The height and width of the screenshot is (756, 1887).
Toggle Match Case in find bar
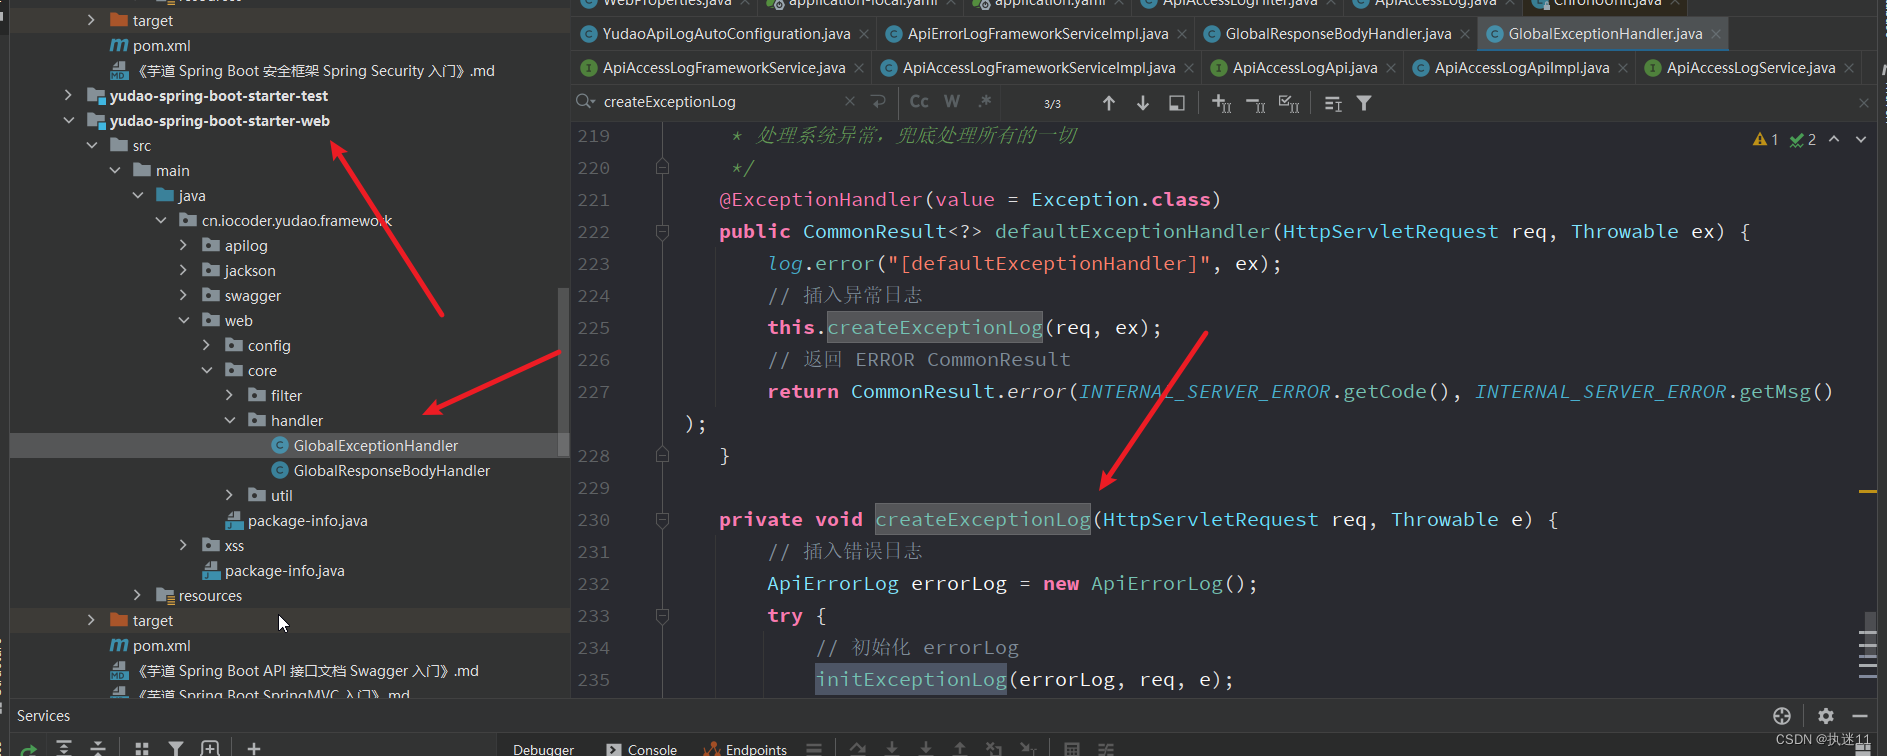click(919, 102)
